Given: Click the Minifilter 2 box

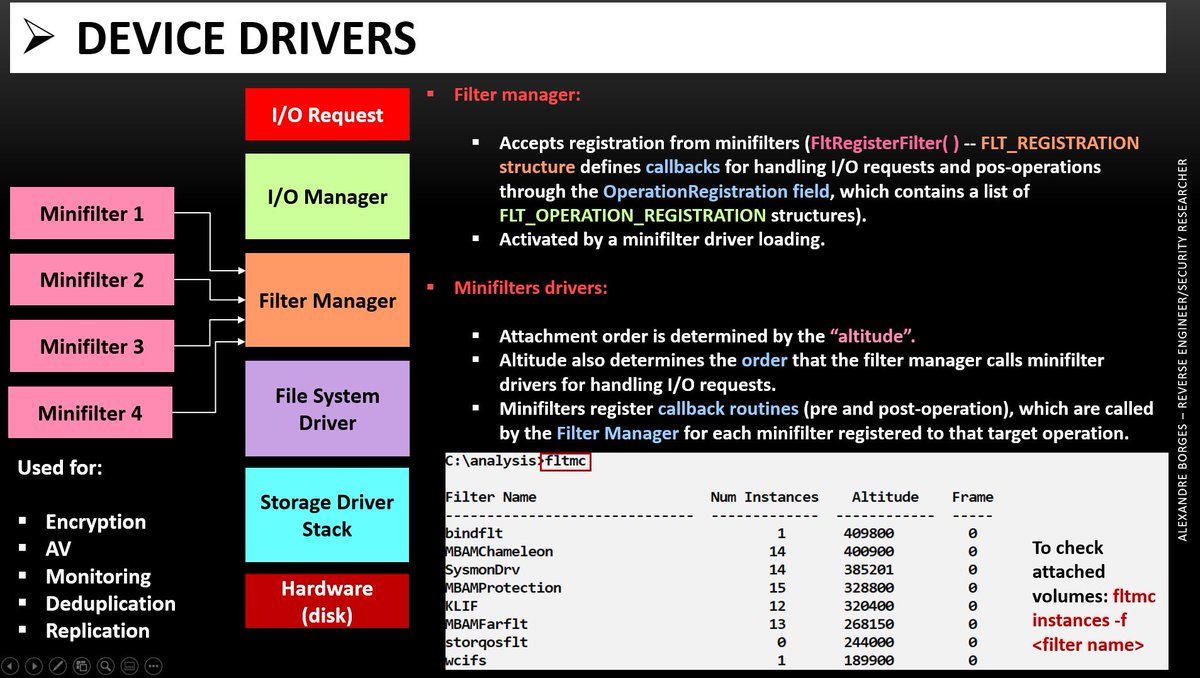Looking at the screenshot, I should (91, 280).
